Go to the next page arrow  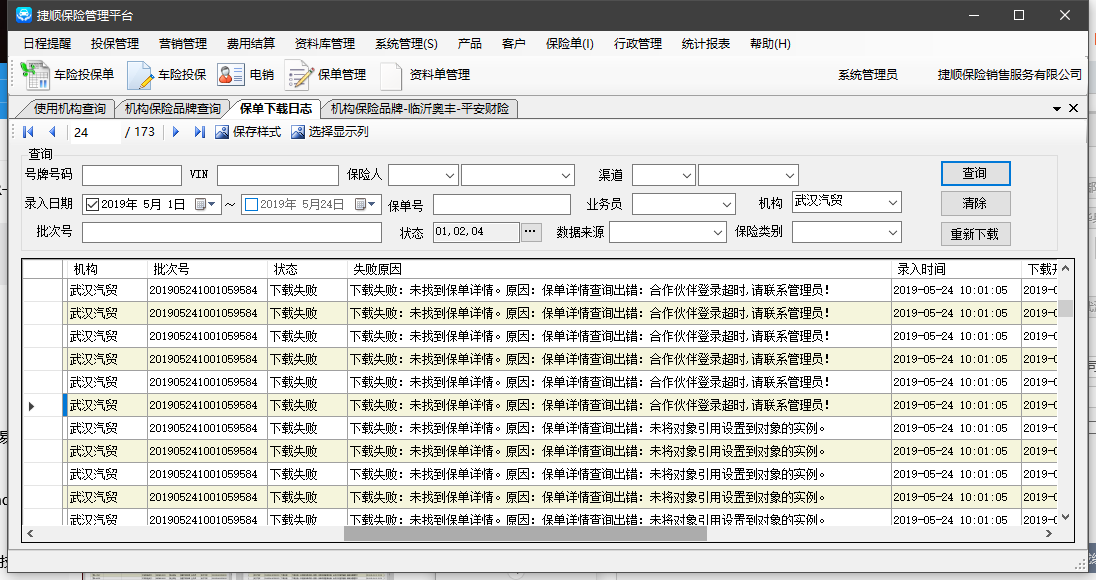176,132
